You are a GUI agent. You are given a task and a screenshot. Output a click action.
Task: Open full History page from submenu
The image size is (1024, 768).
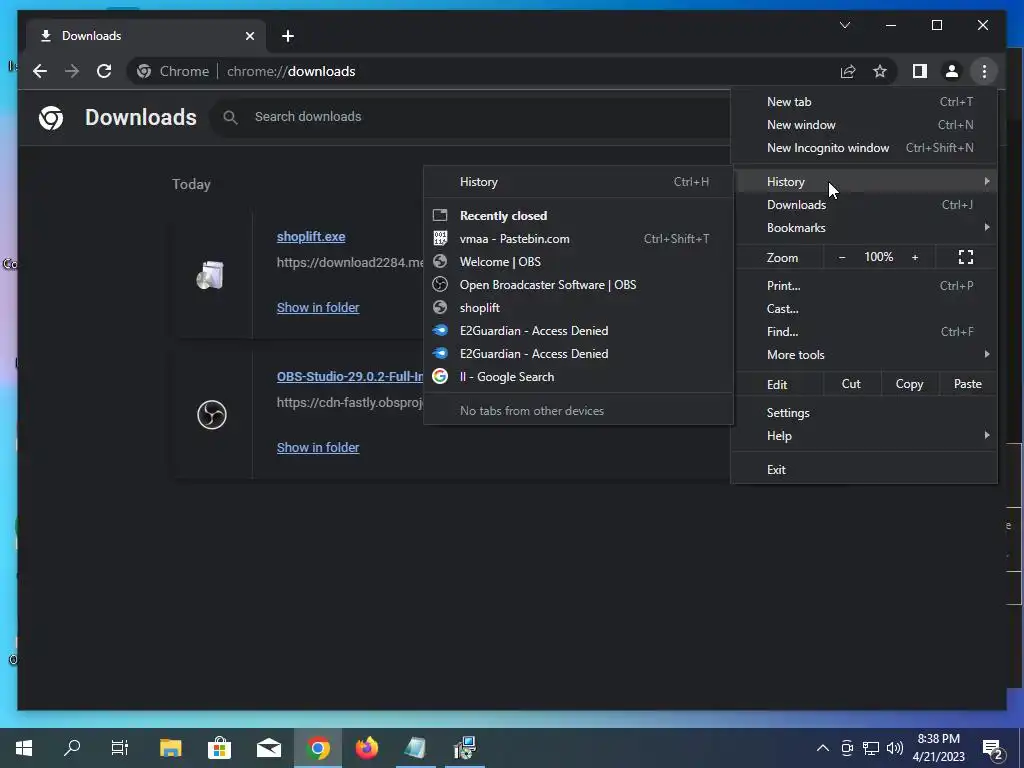(579, 182)
